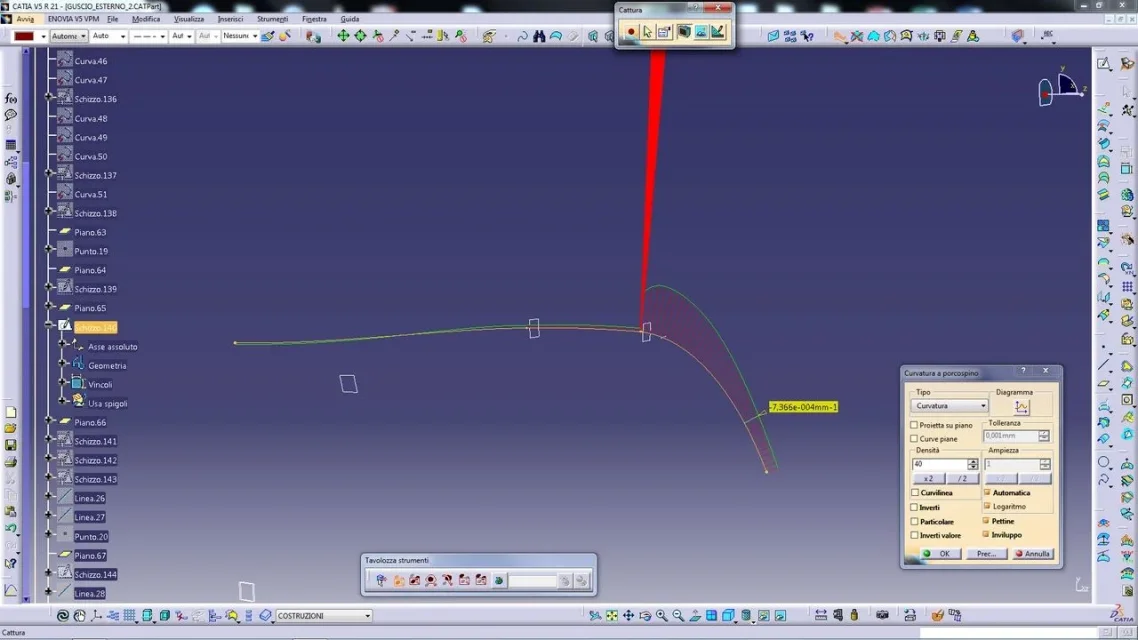Click the New document icon on left toolbar

[11, 412]
